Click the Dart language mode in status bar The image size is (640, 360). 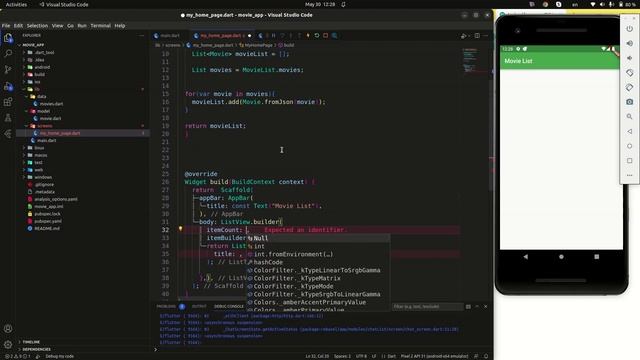pyautogui.click(x=391, y=356)
